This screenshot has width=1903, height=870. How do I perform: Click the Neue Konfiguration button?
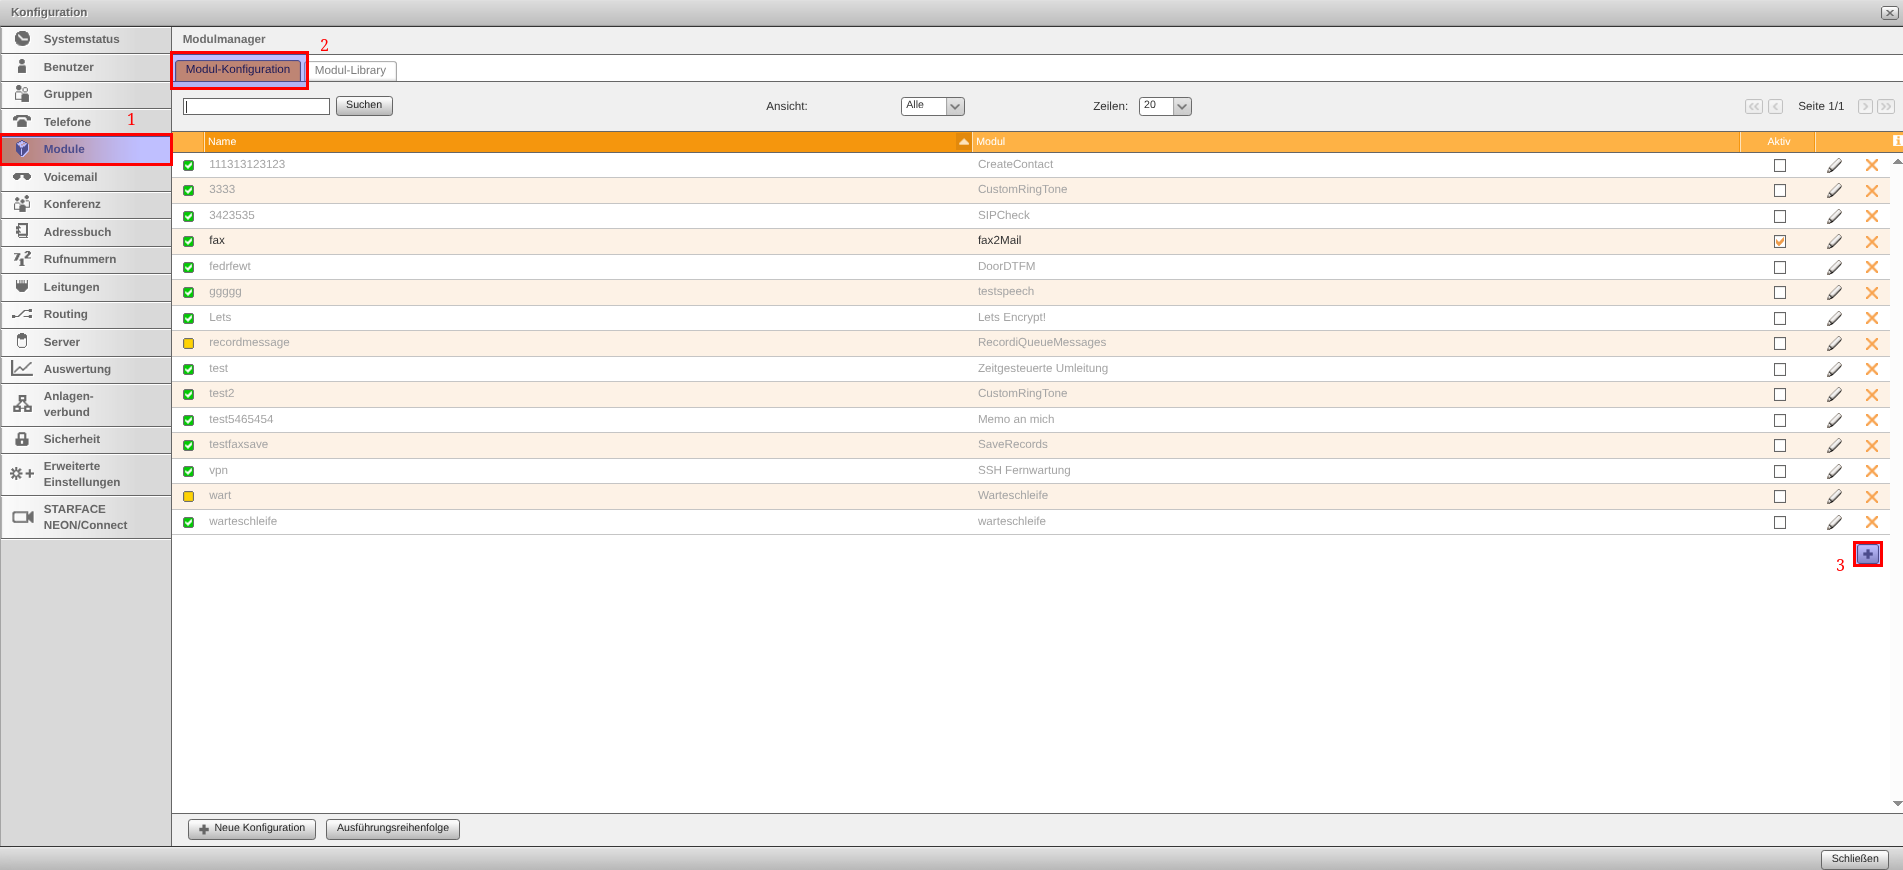(x=252, y=828)
